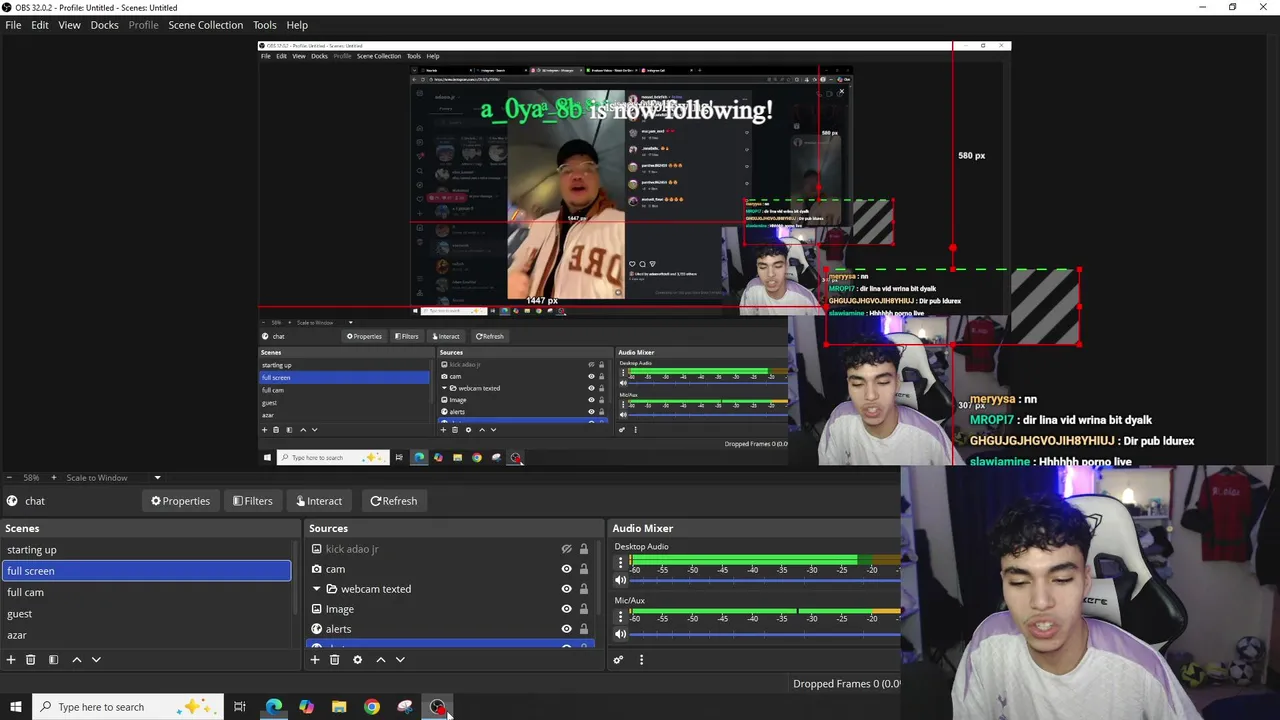
Task: Select the guest scene
Action: pos(147,614)
